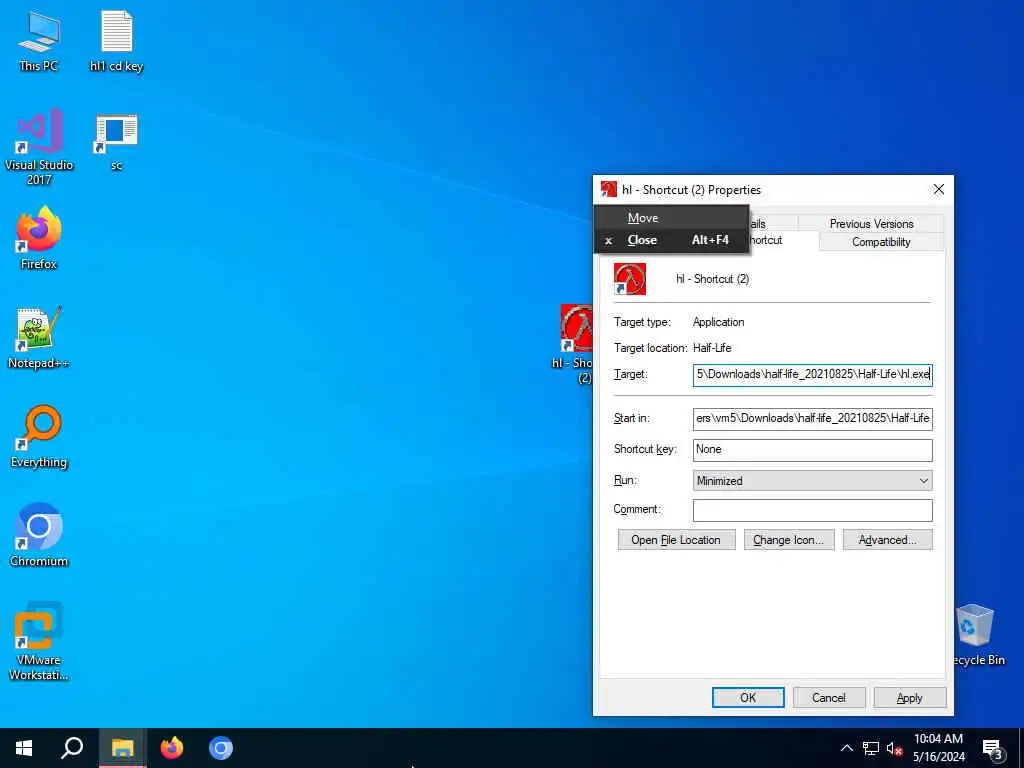Viewport: 1024px width, 768px height.
Task: Select the Recycle Bin desktop icon
Action: click(976, 635)
